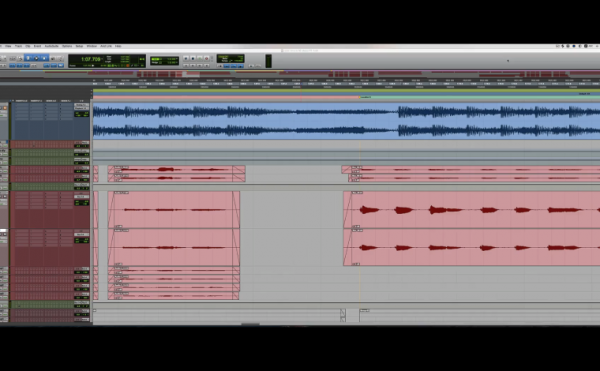Open the AudioSuite menu
600x371 pixels.
click(x=52, y=46)
